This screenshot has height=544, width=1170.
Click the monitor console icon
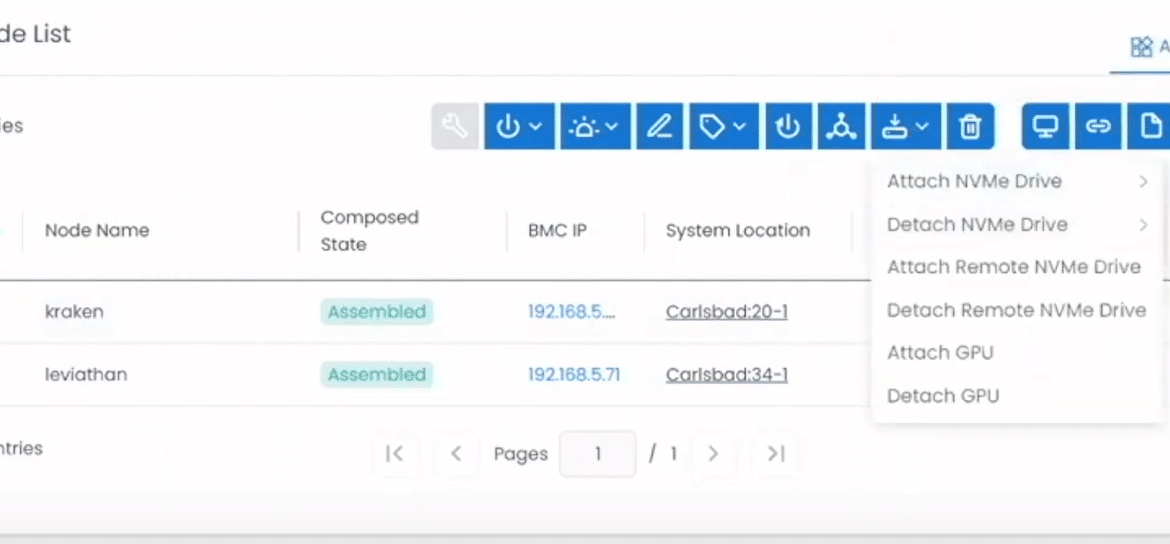tap(1045, 126)
